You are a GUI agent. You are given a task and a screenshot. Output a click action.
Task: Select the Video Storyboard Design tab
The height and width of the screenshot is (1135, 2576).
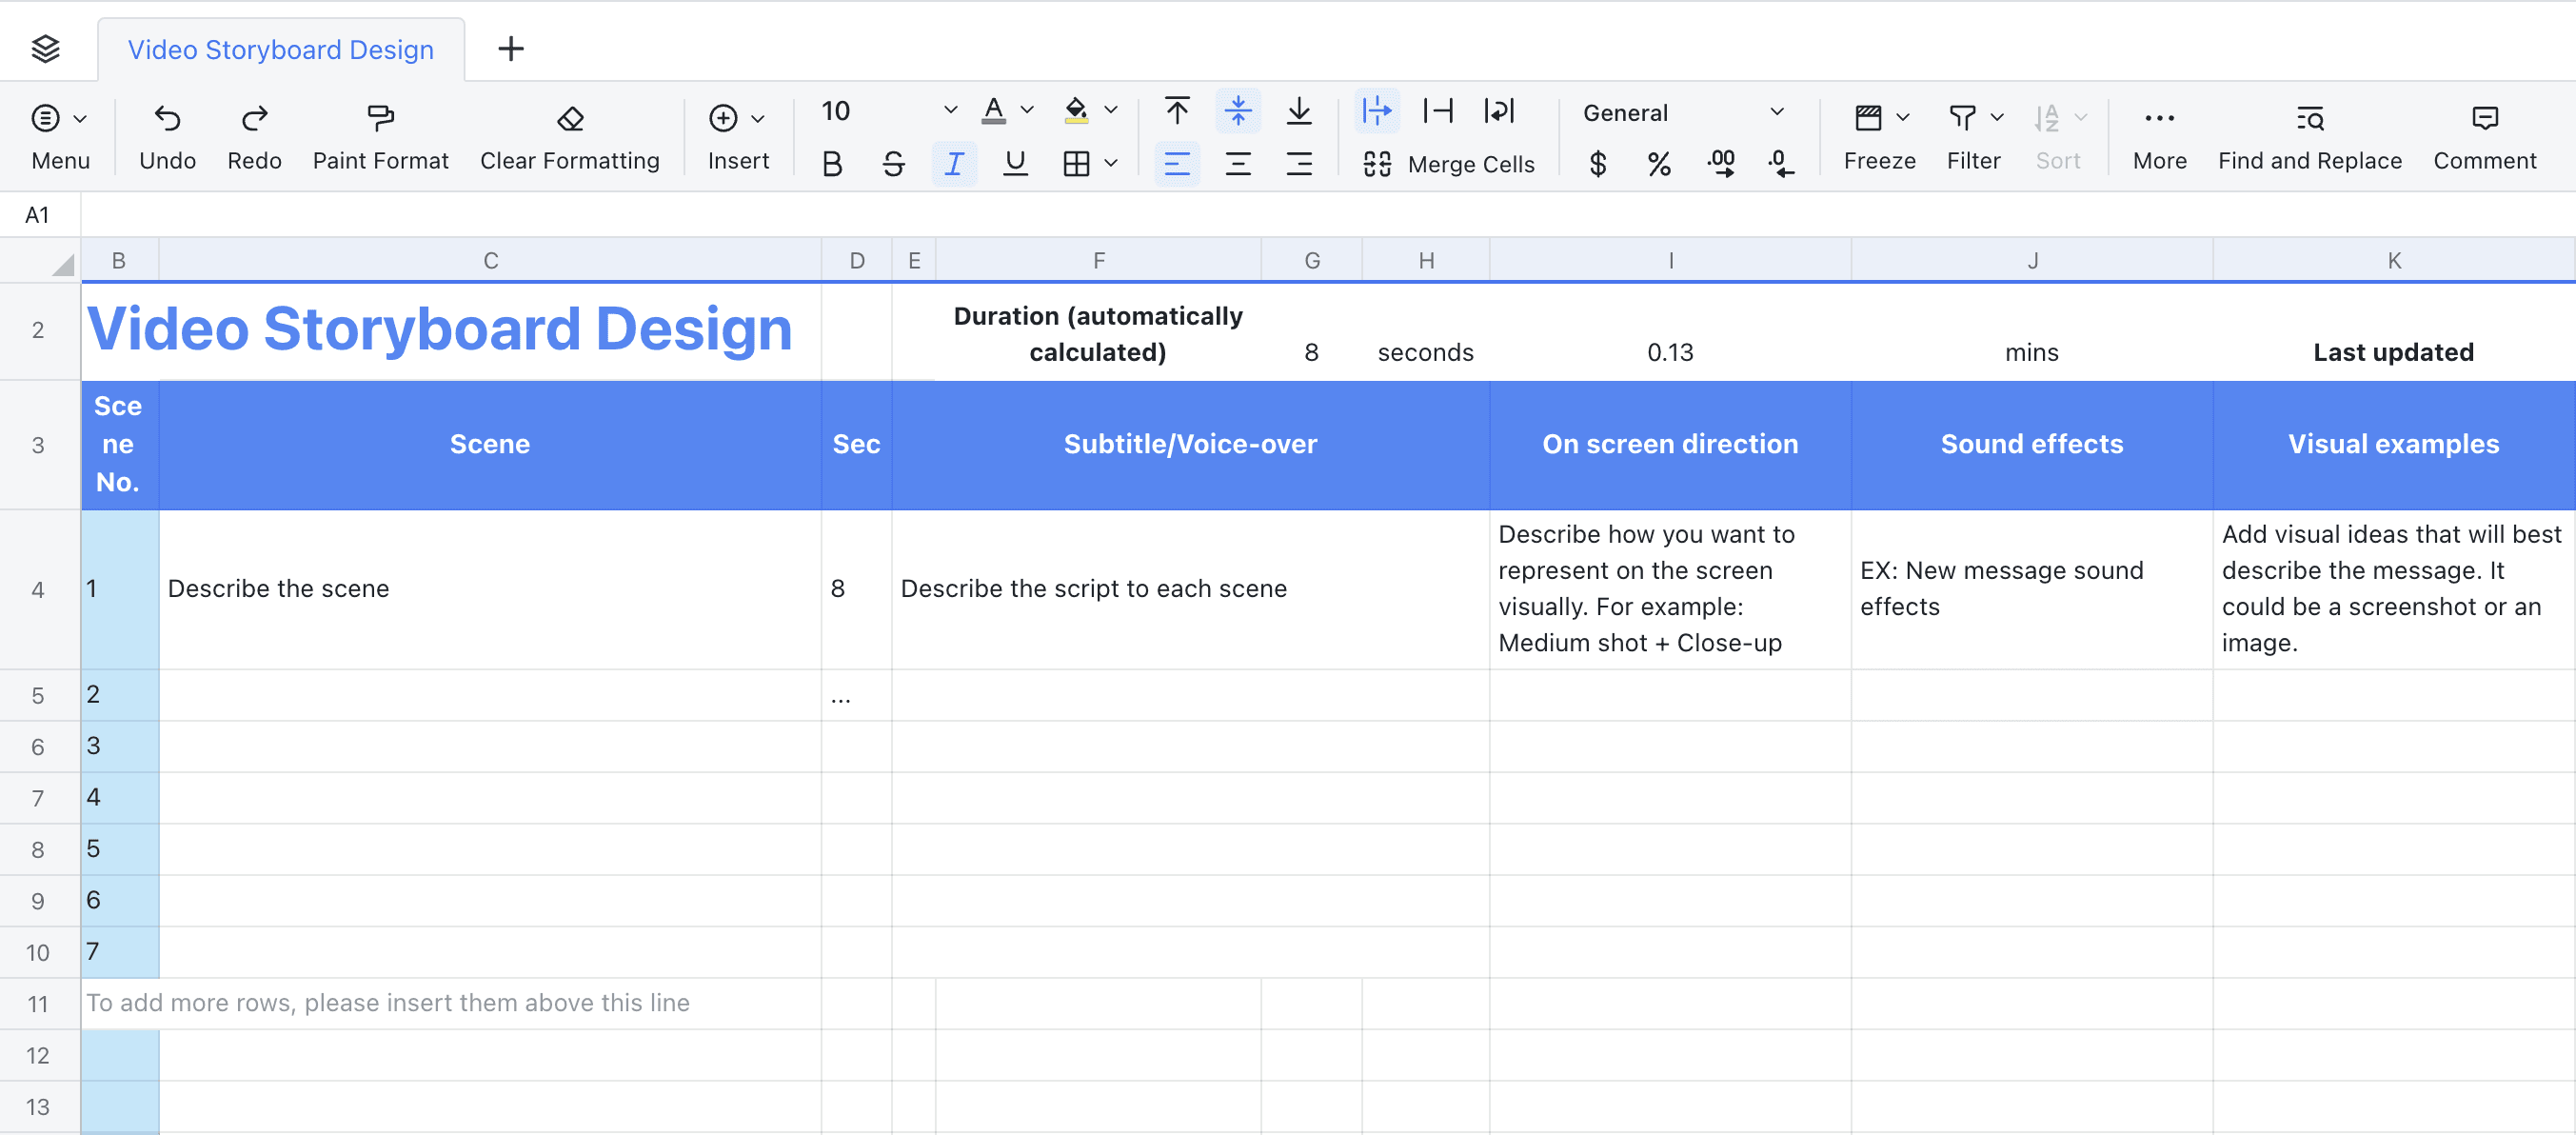pos(281,49)
